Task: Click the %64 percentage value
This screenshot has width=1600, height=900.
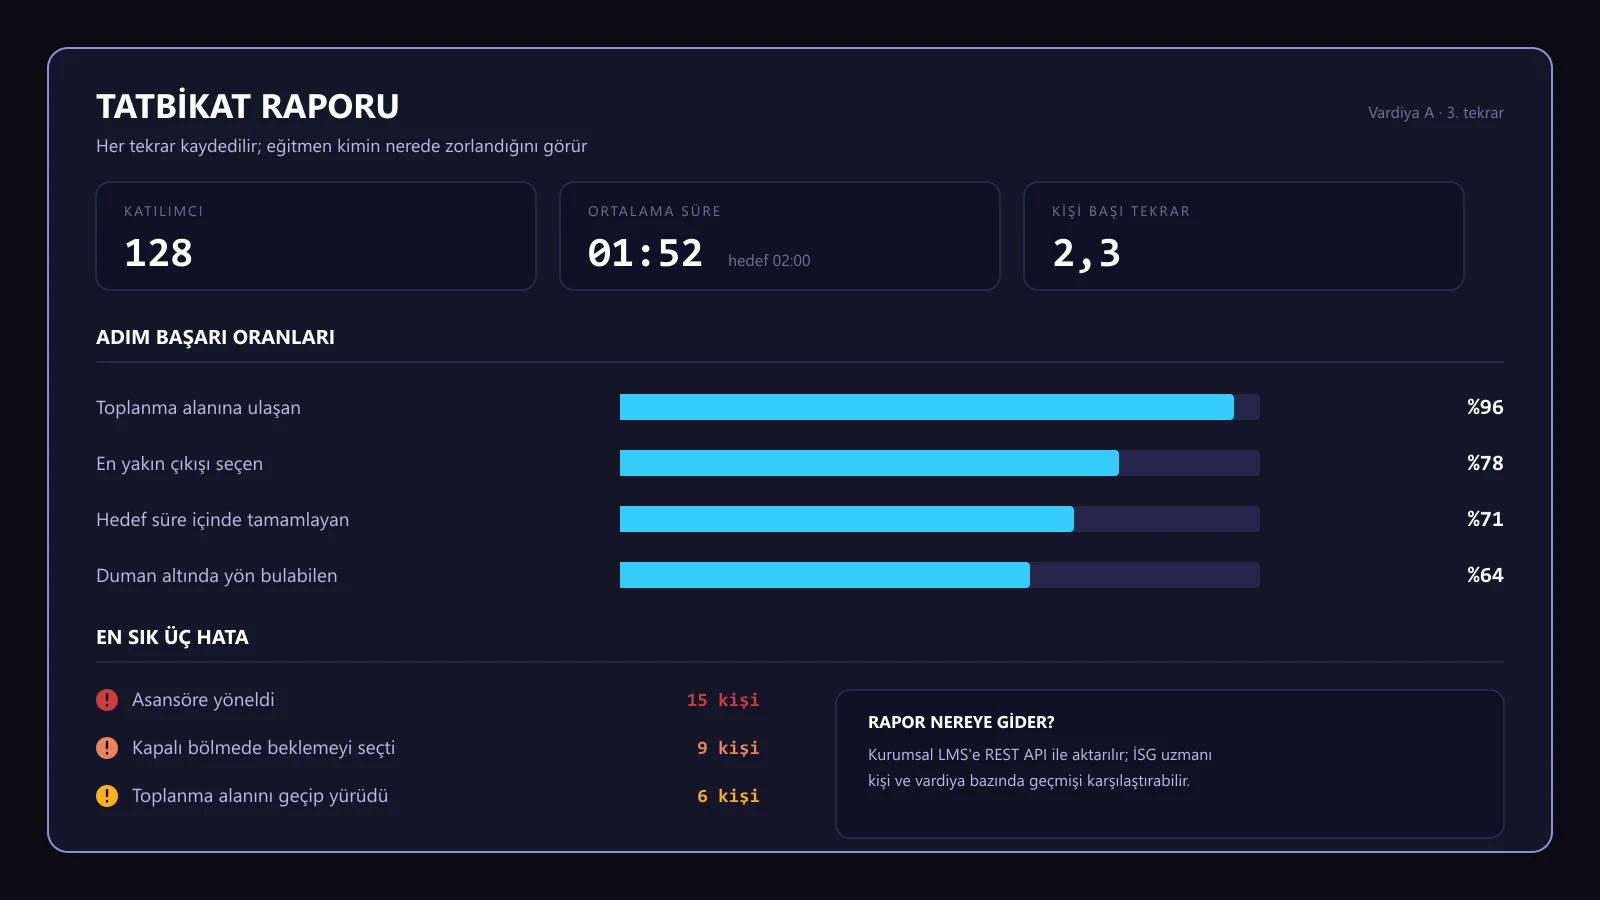Action: click(1485, 575)
